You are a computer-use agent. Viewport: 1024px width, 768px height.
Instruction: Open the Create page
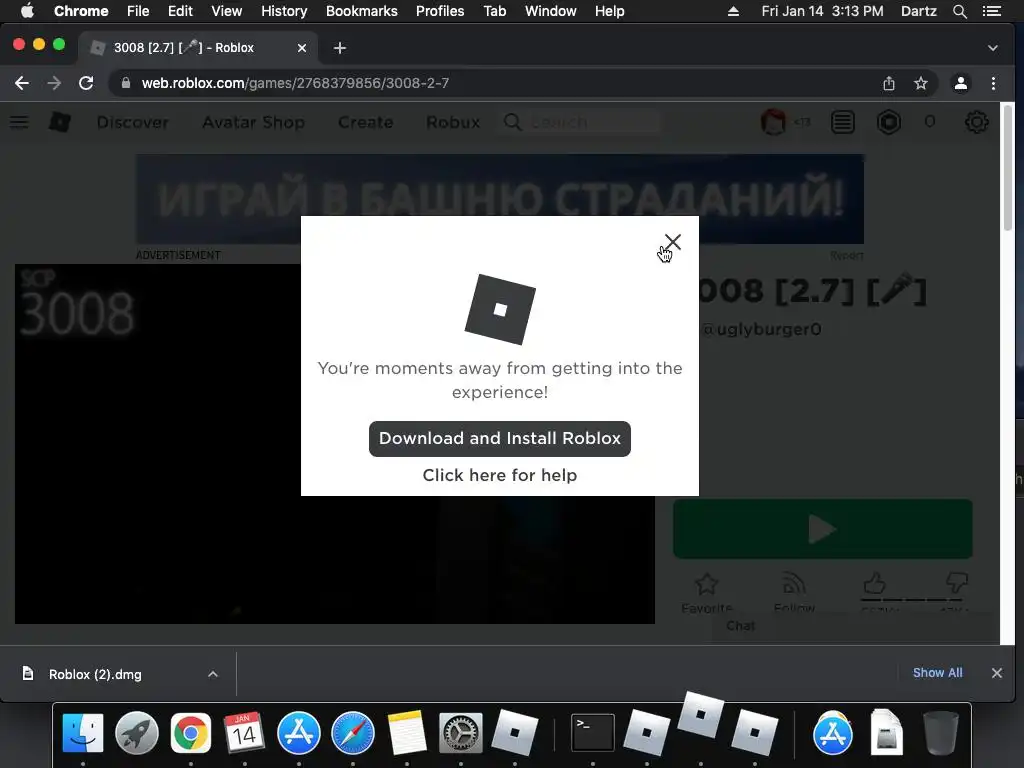[366, 122]
